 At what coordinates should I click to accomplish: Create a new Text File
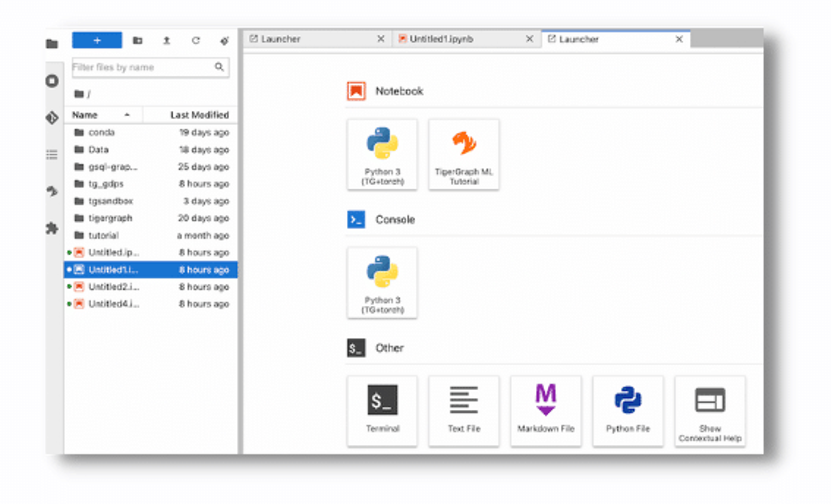pos(464,411)
